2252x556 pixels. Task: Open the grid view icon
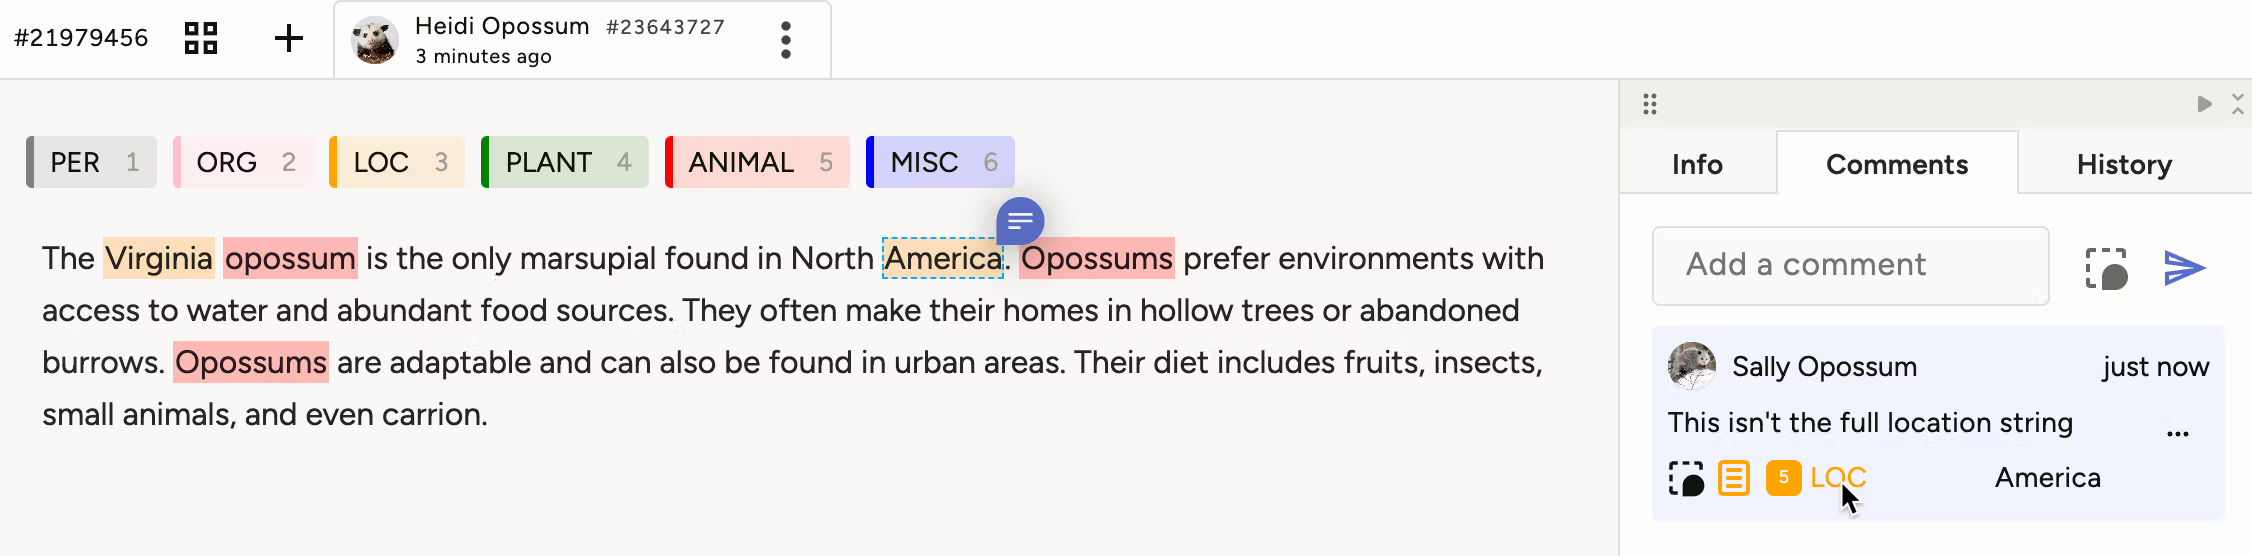click(201, 38)
